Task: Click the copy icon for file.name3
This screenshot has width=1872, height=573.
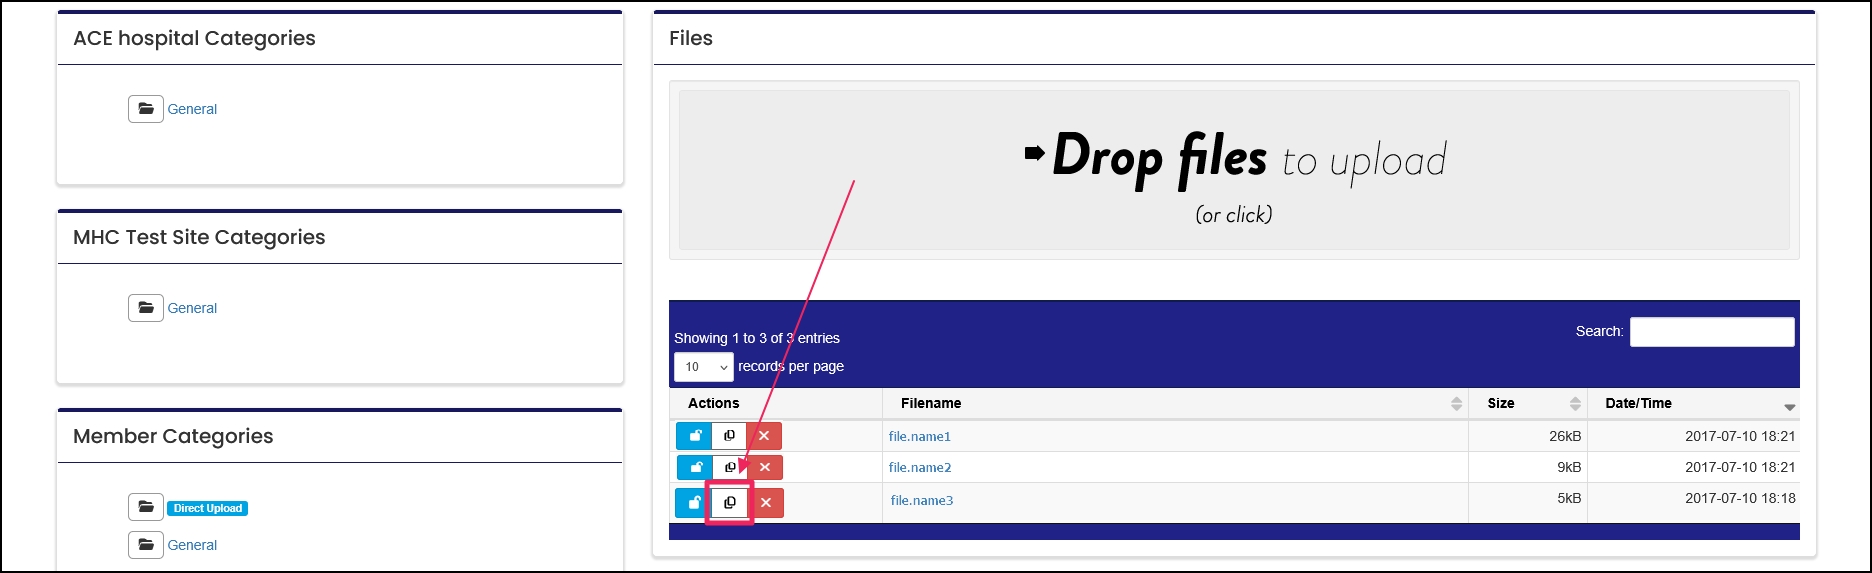Action: click(730, 502)
